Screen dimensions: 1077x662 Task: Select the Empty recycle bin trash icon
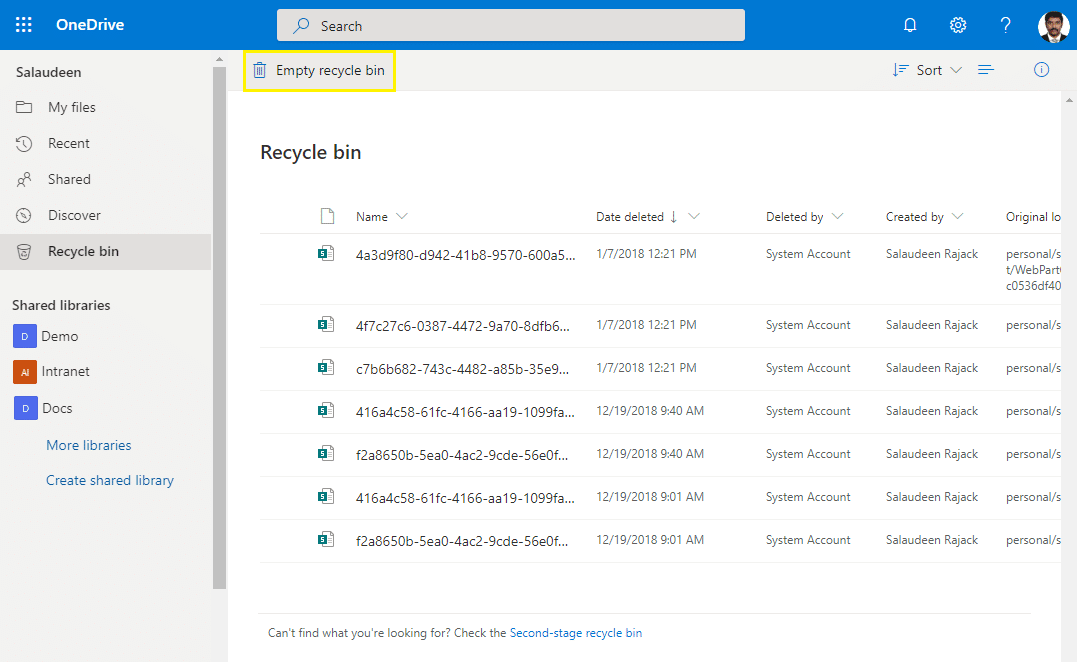point(260,70)
